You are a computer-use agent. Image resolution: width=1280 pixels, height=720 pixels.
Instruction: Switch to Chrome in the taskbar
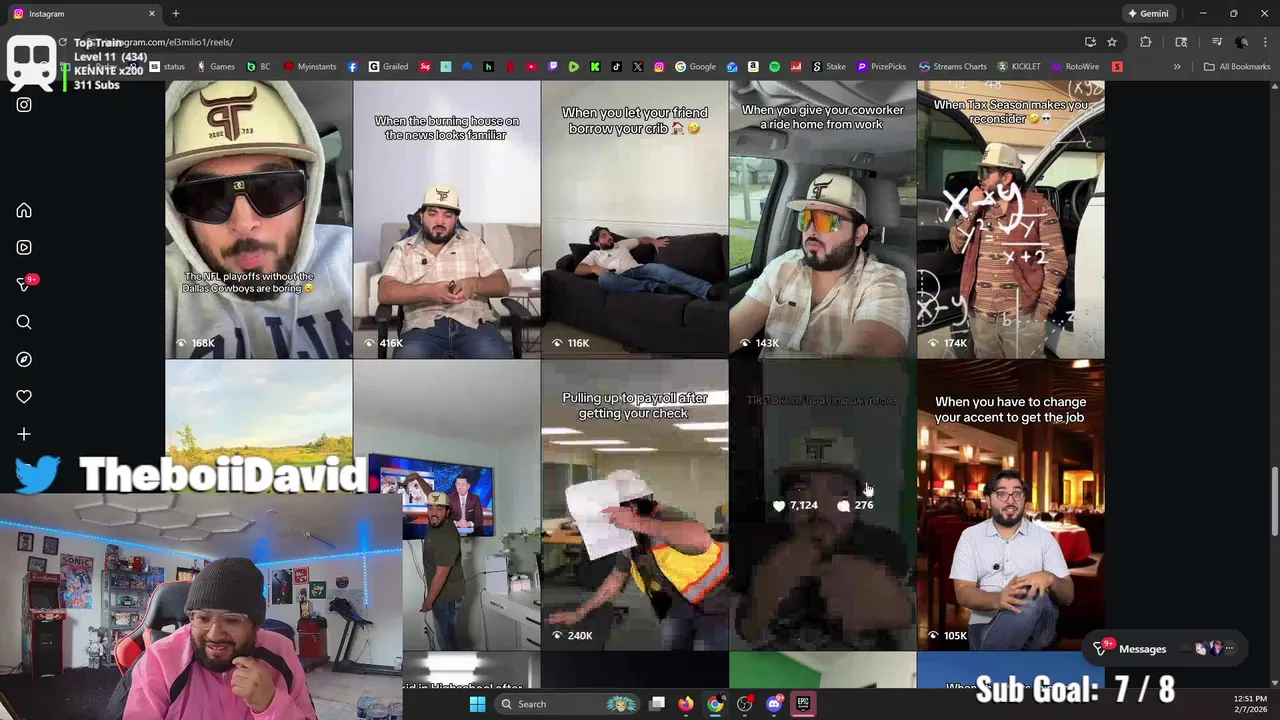point(715,704)
